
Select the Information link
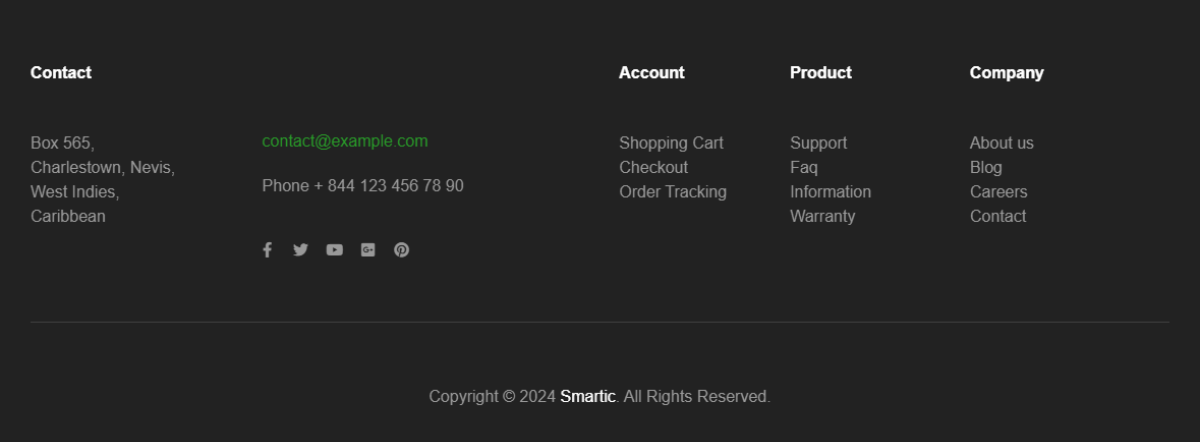pos(830,192)
